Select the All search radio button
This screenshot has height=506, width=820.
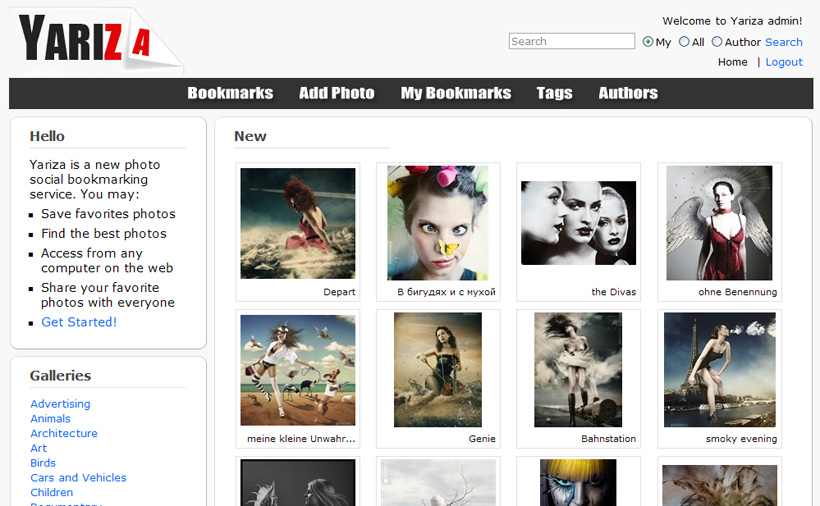pyautogui.click(x=684, y=42)
